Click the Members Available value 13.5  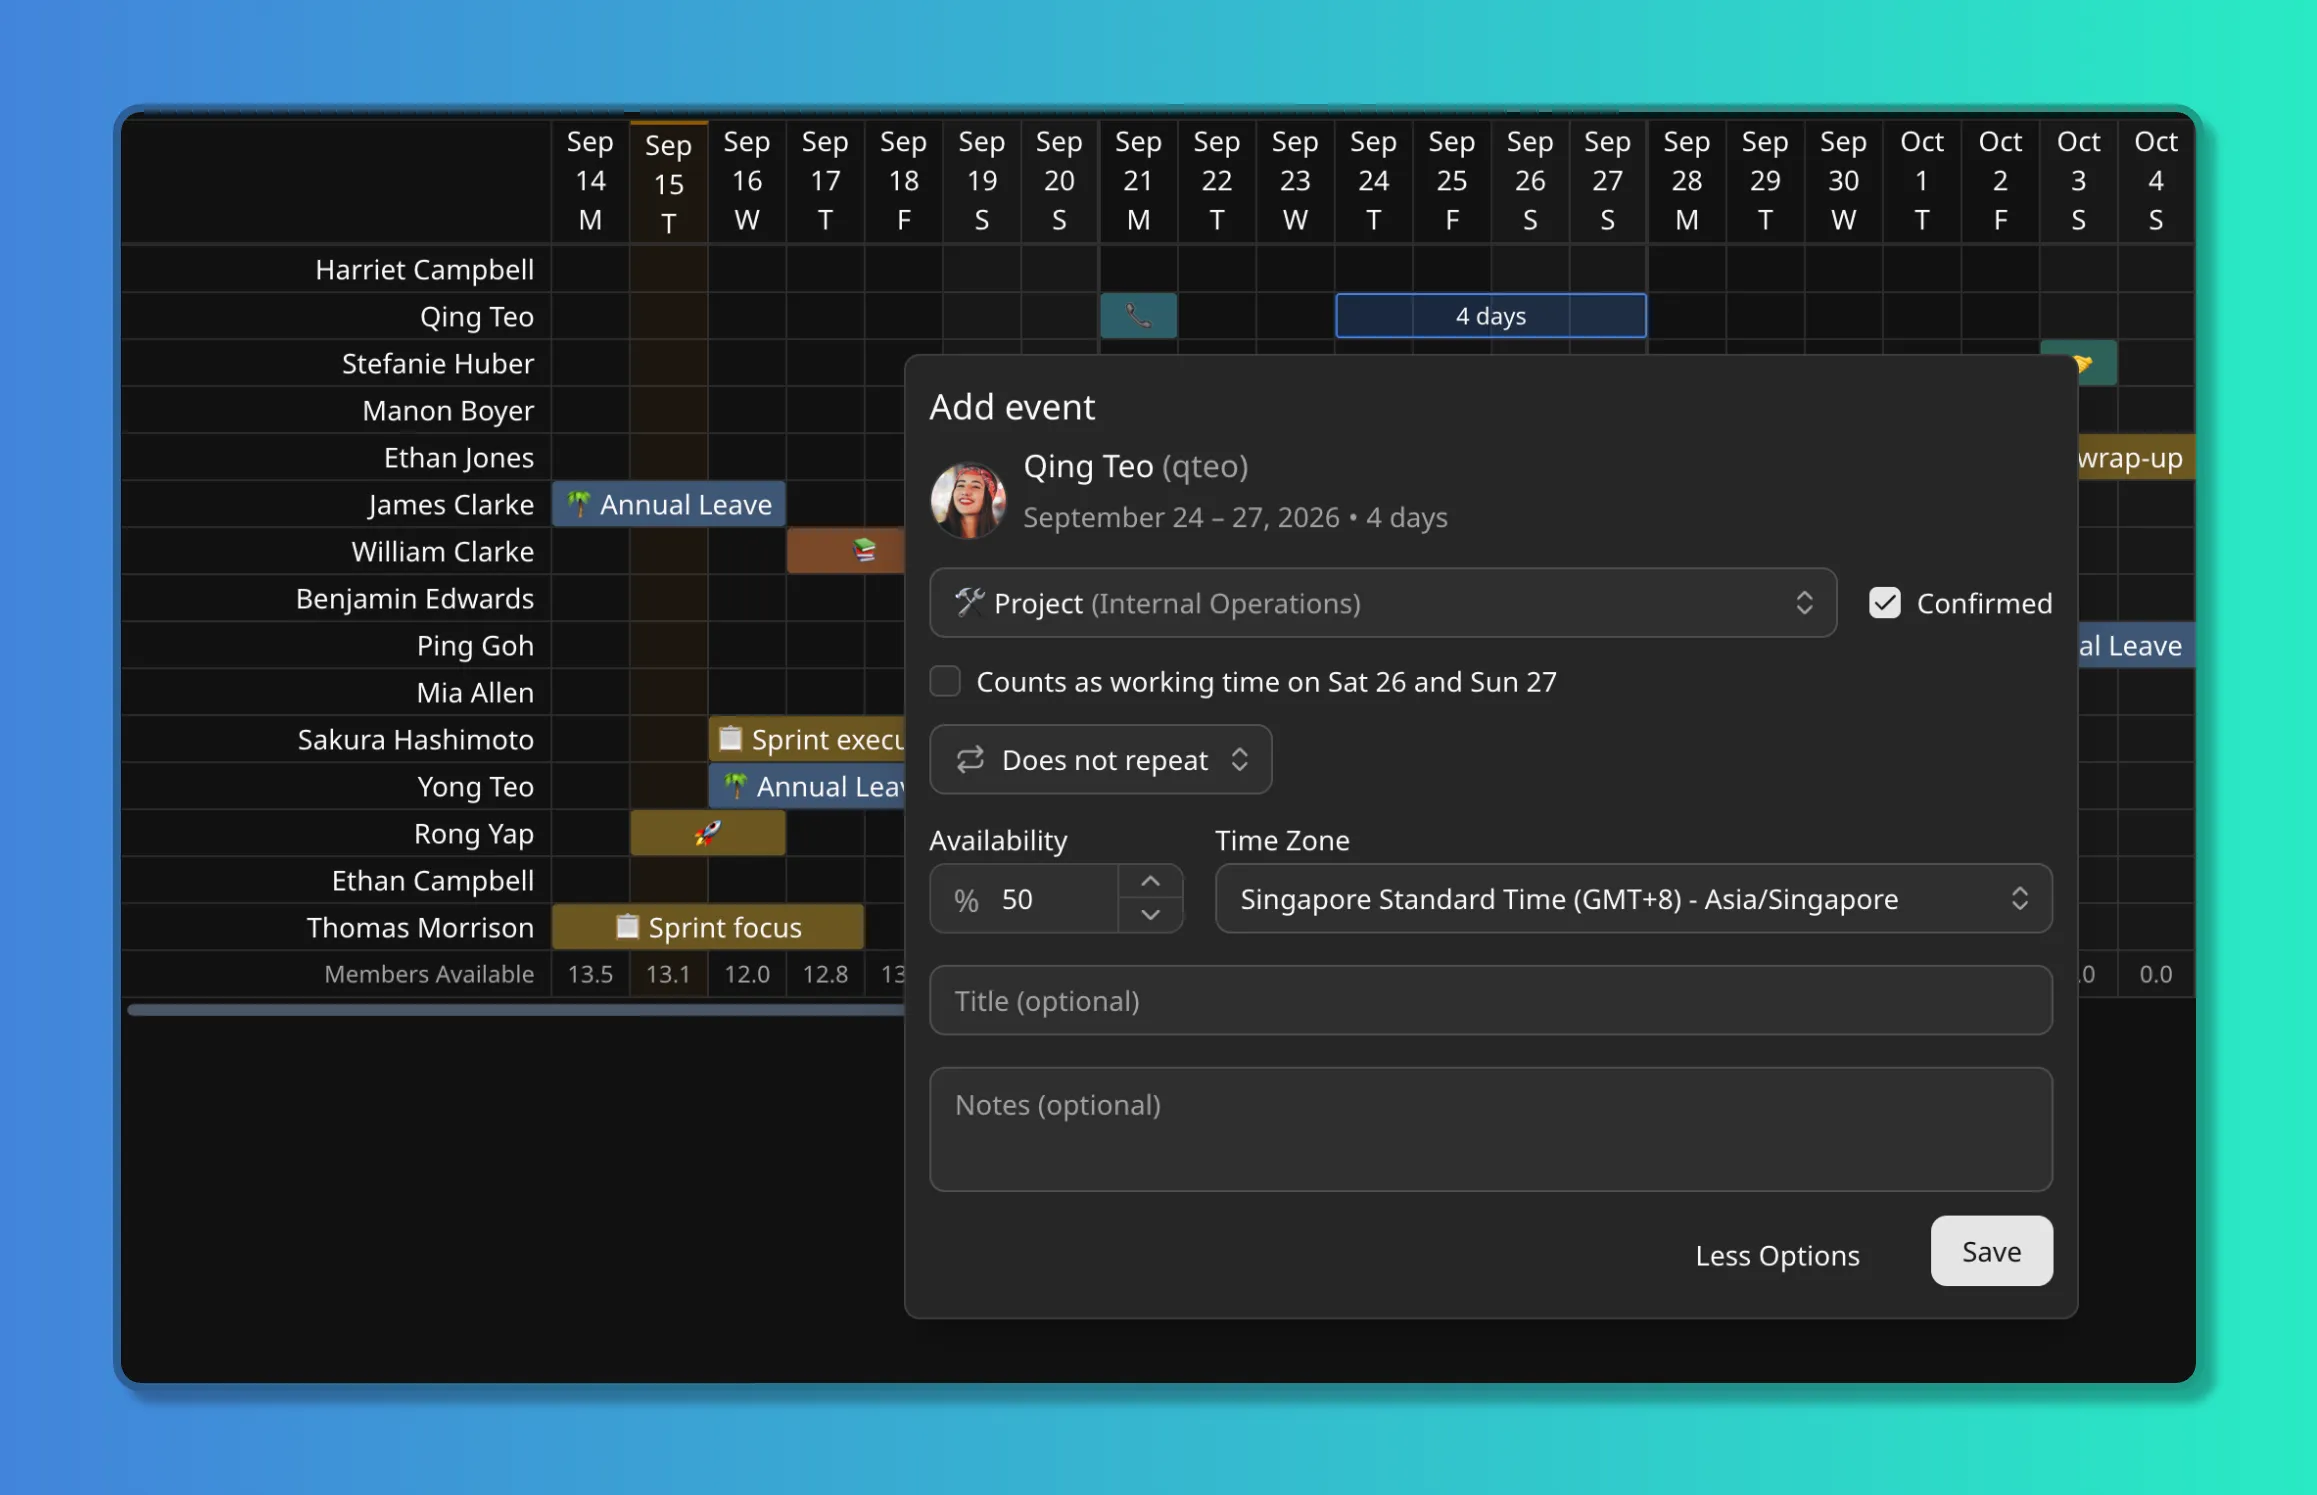pos(590,974)
